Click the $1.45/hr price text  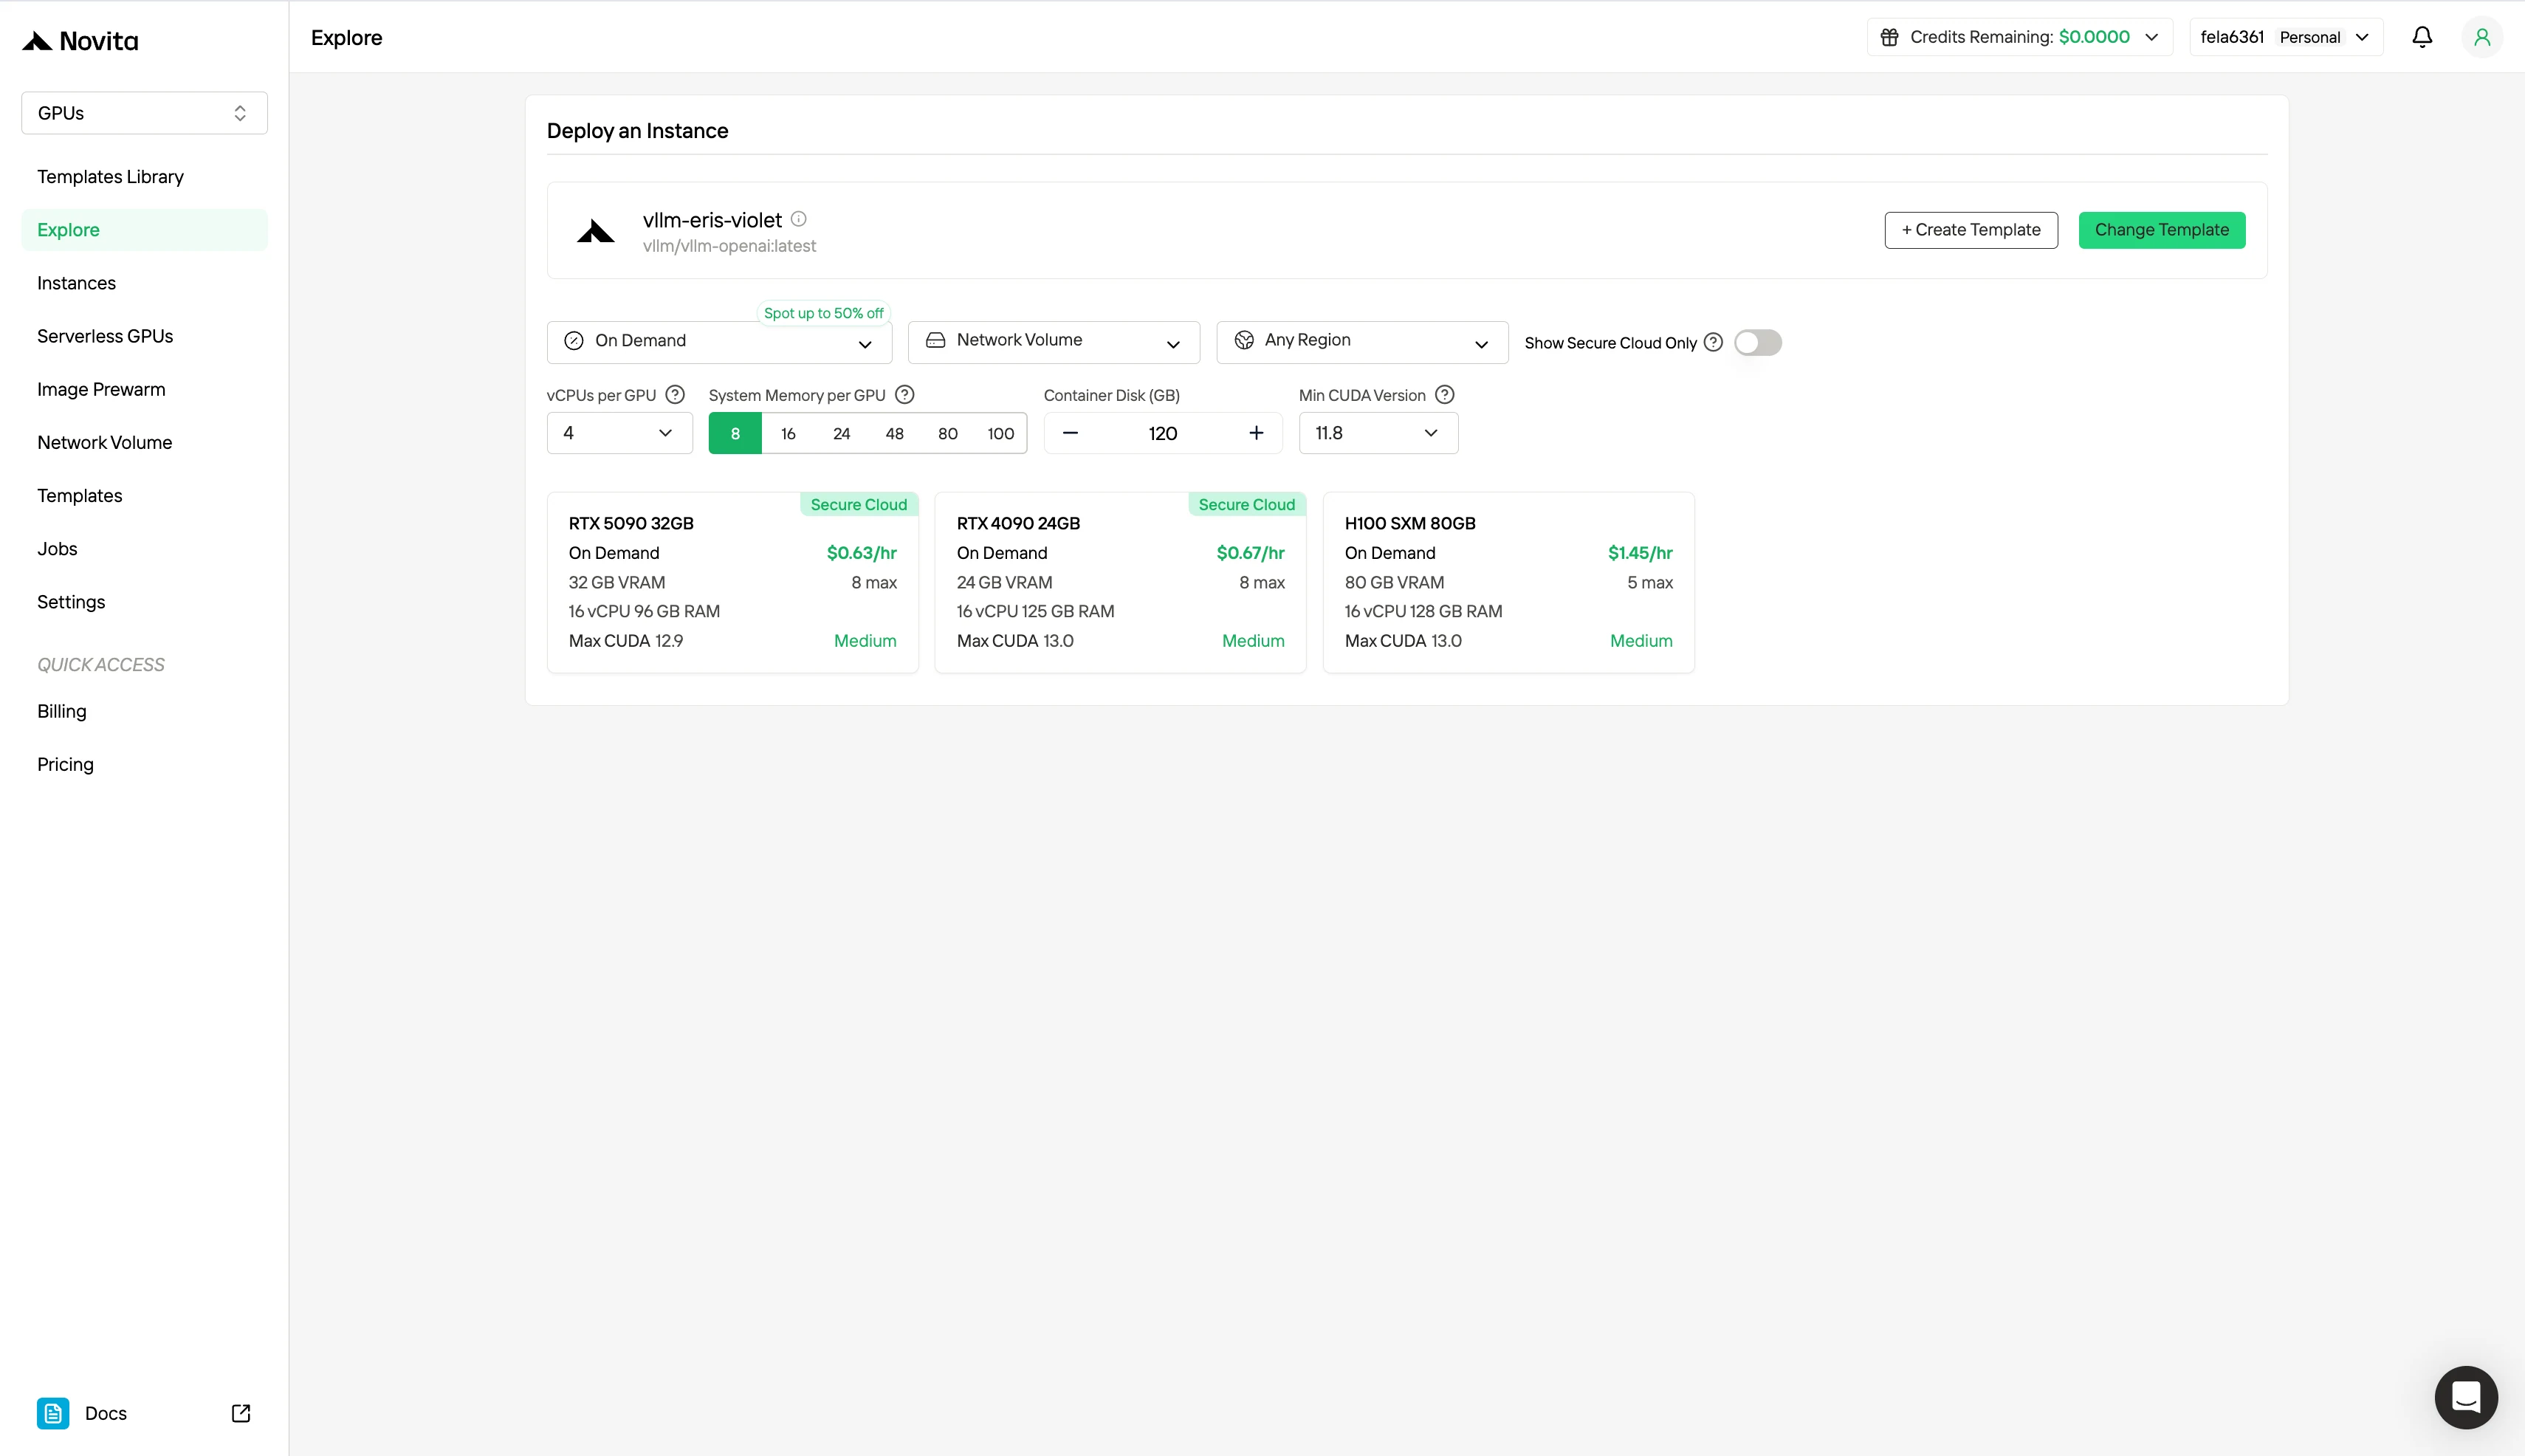1640,553
